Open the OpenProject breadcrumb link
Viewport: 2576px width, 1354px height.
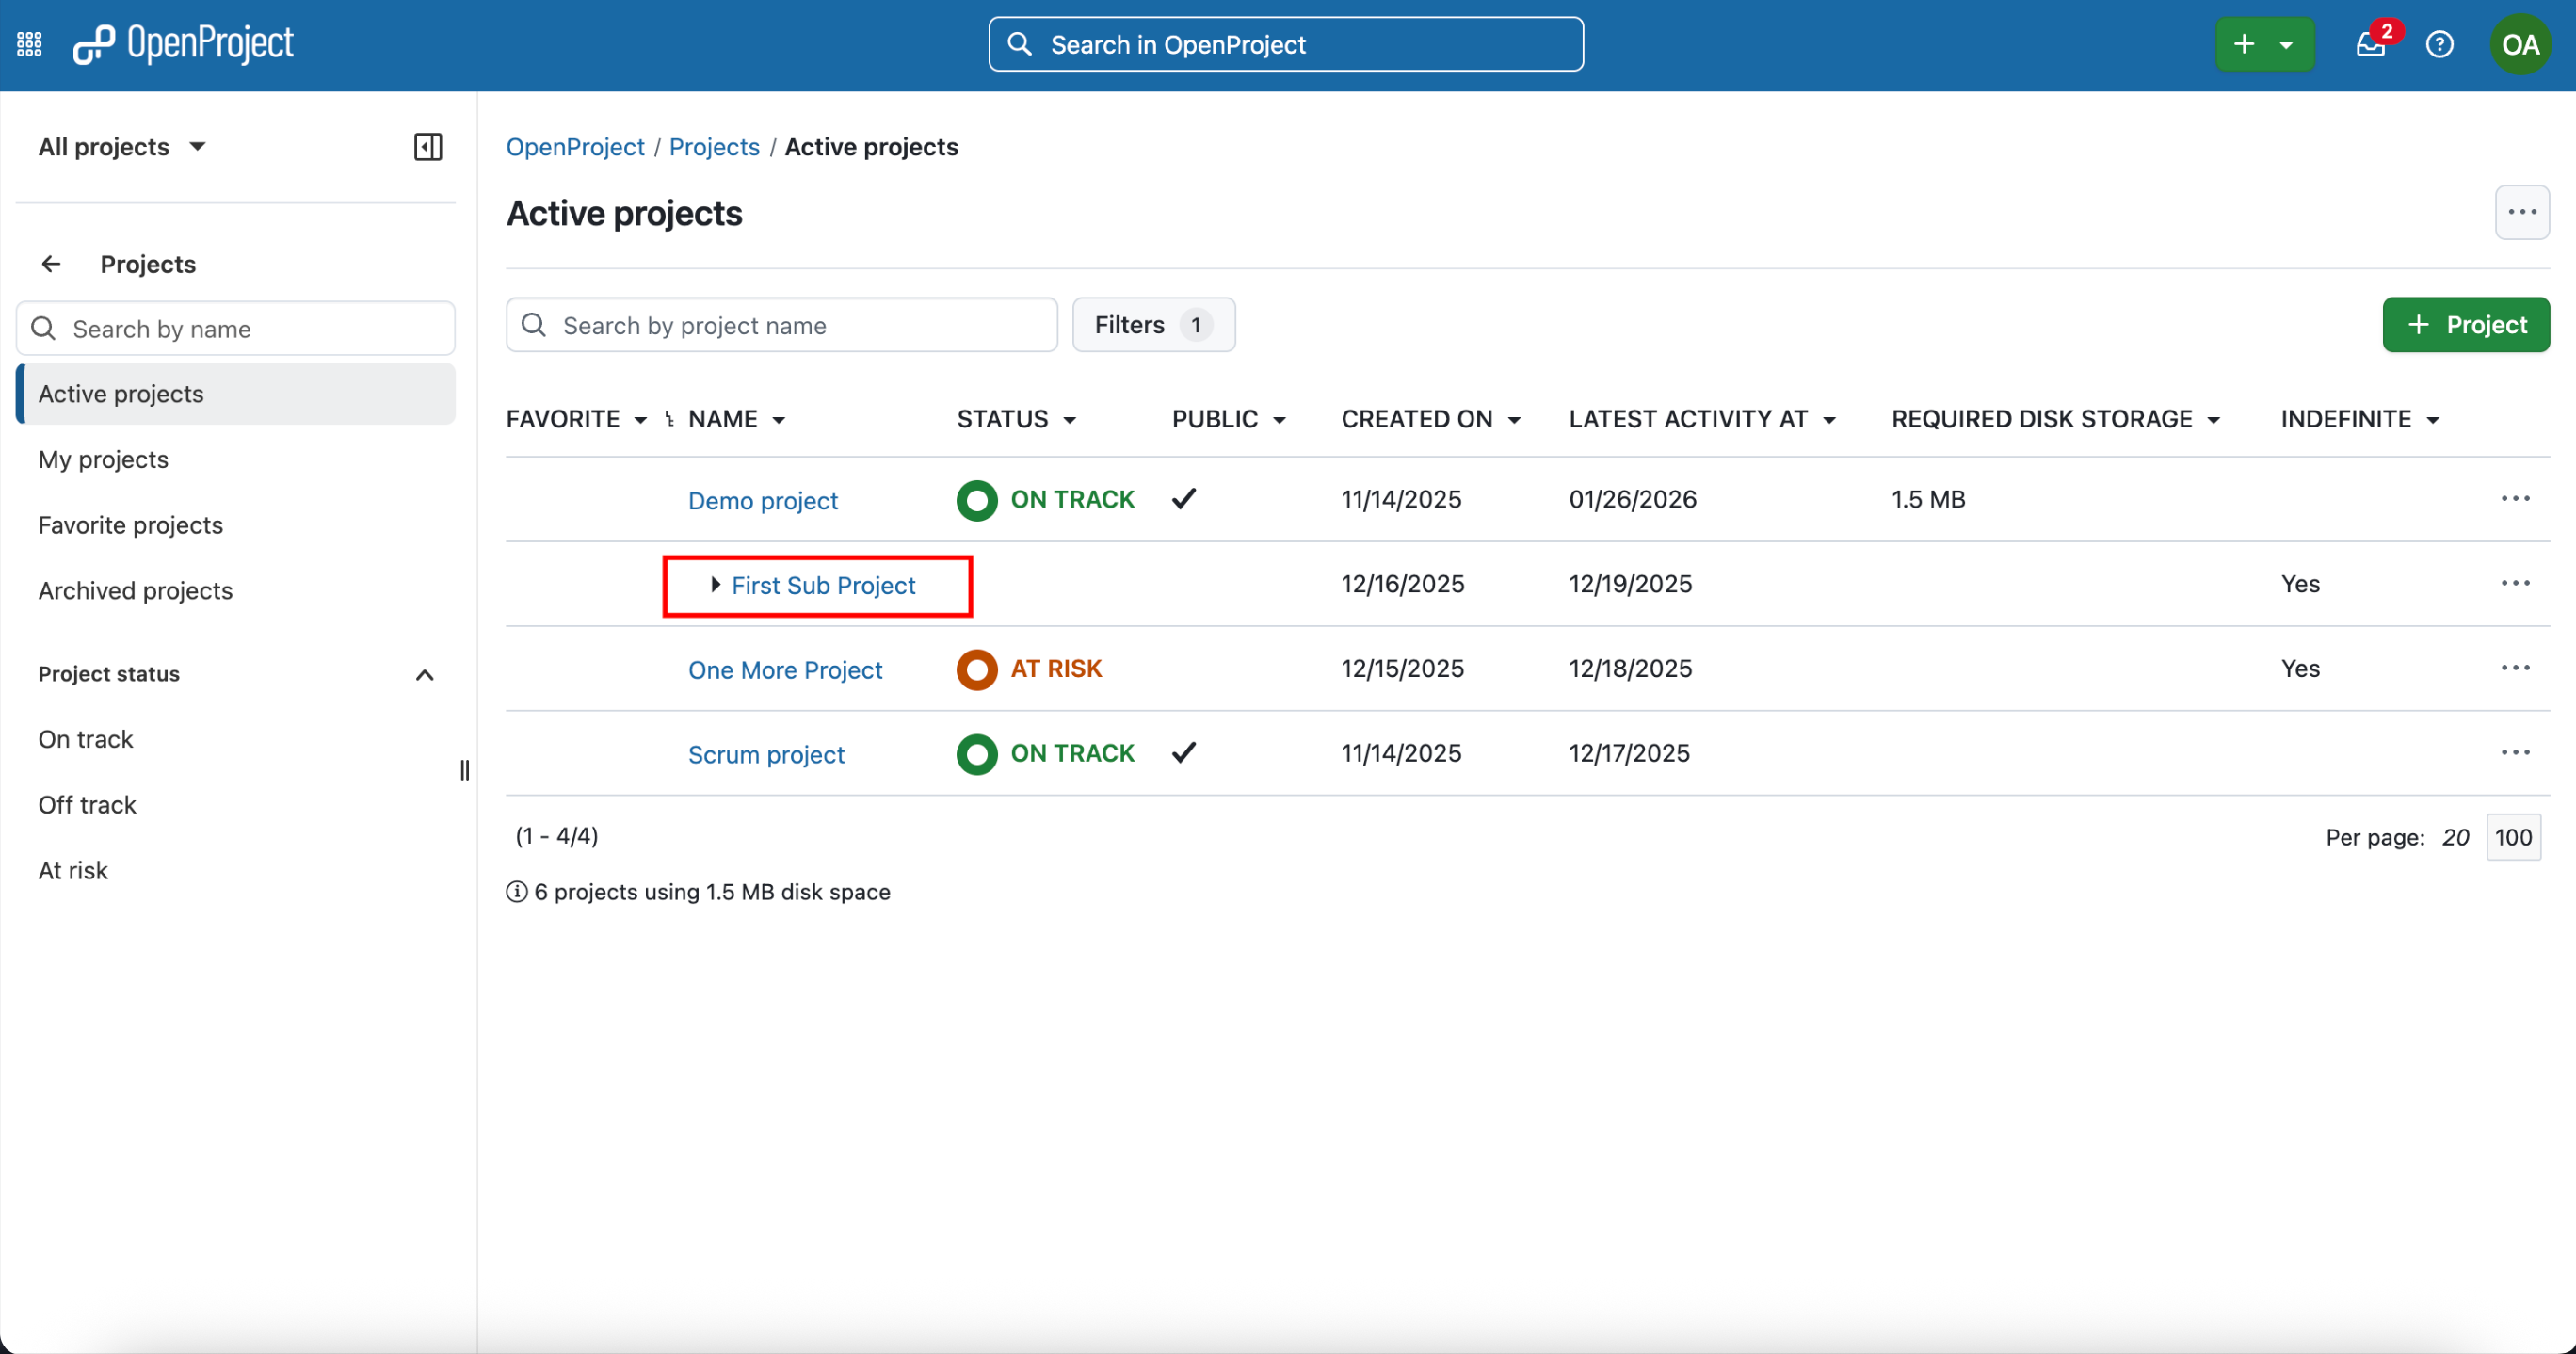coord(575,147)
